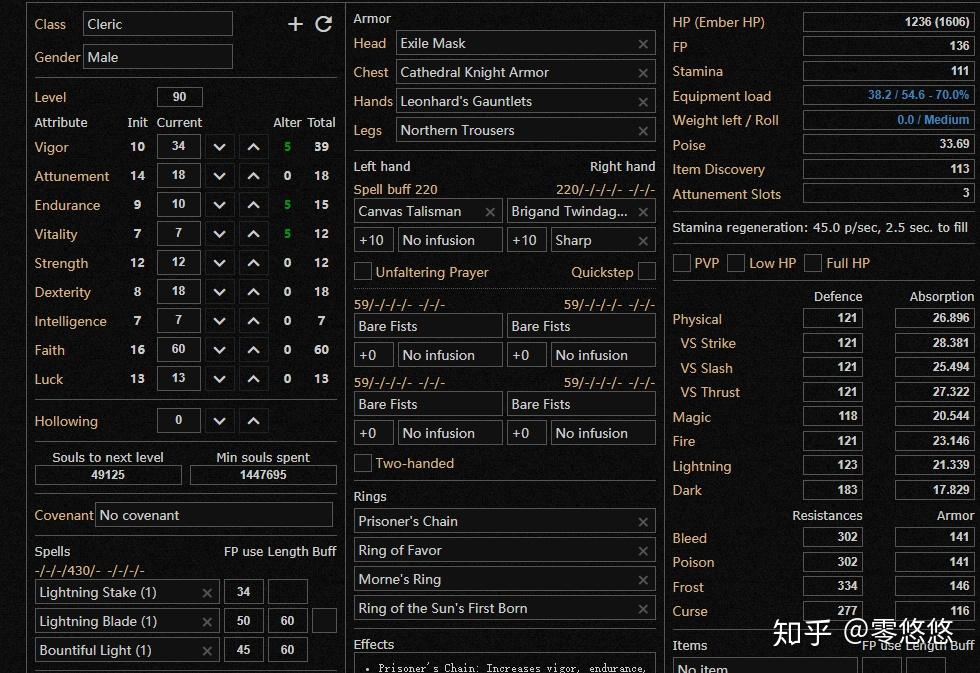Click the Faith current value field
980x673 pixels.
tap(179, 349)
